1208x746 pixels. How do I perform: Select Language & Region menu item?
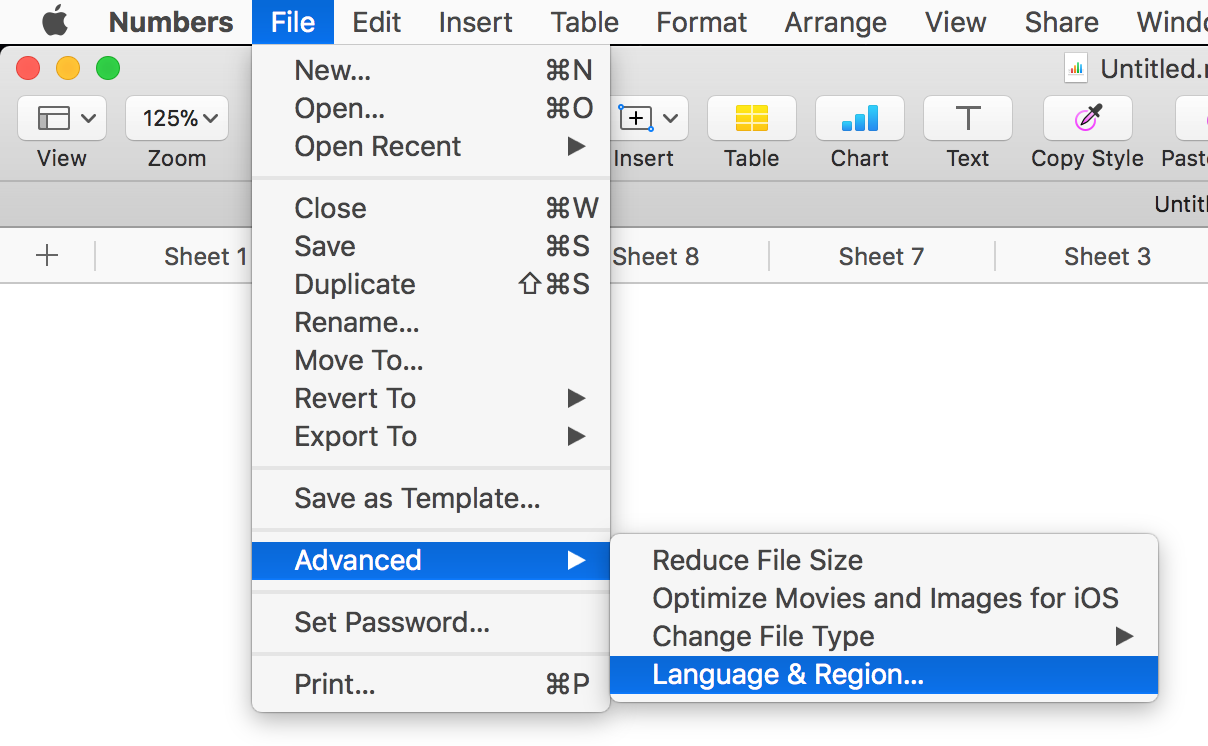(x=787, y=675)
